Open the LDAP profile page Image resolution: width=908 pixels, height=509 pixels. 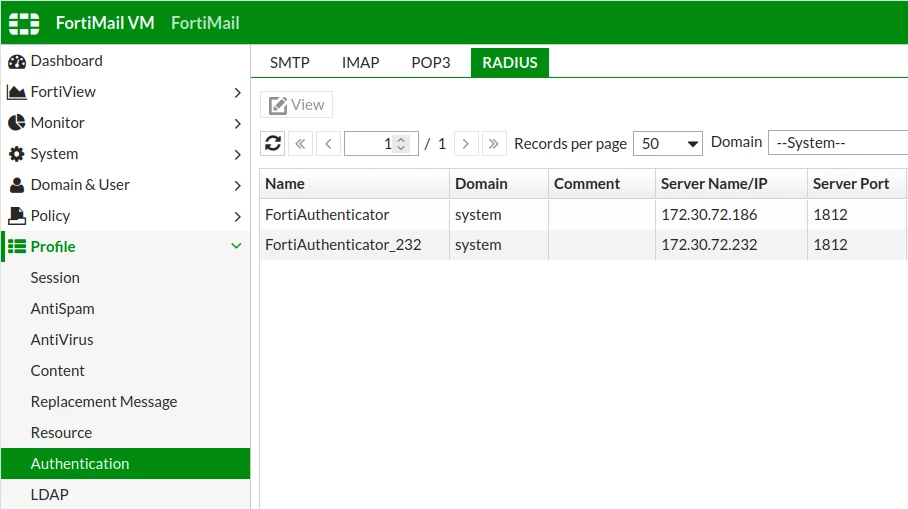50,495
